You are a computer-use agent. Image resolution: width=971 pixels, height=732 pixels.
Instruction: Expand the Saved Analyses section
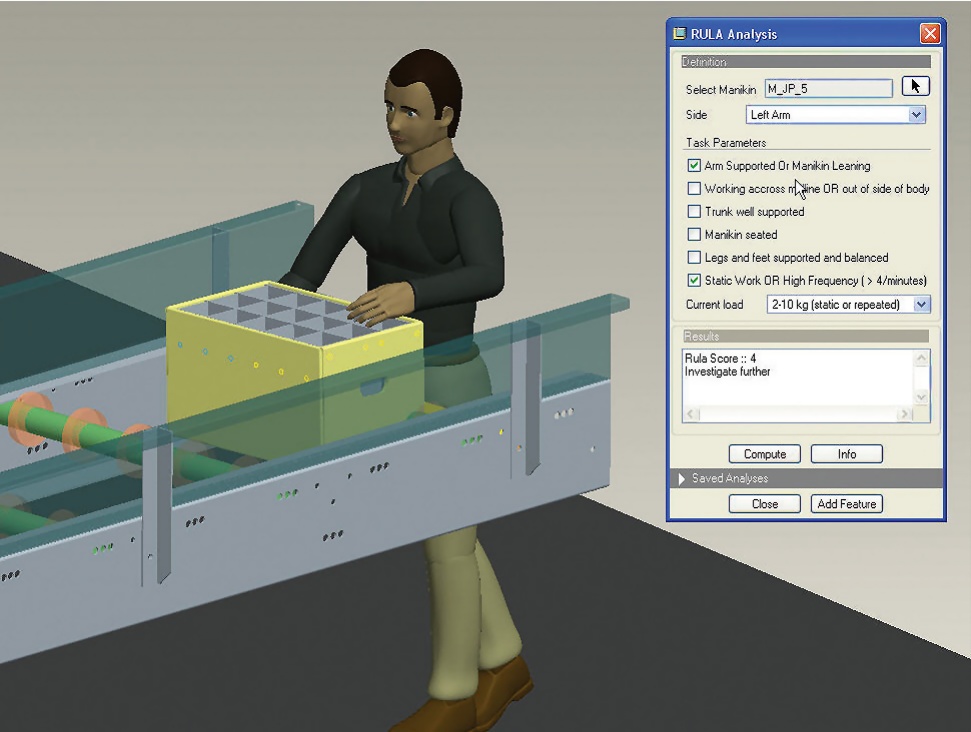click(x=683, y=479)
